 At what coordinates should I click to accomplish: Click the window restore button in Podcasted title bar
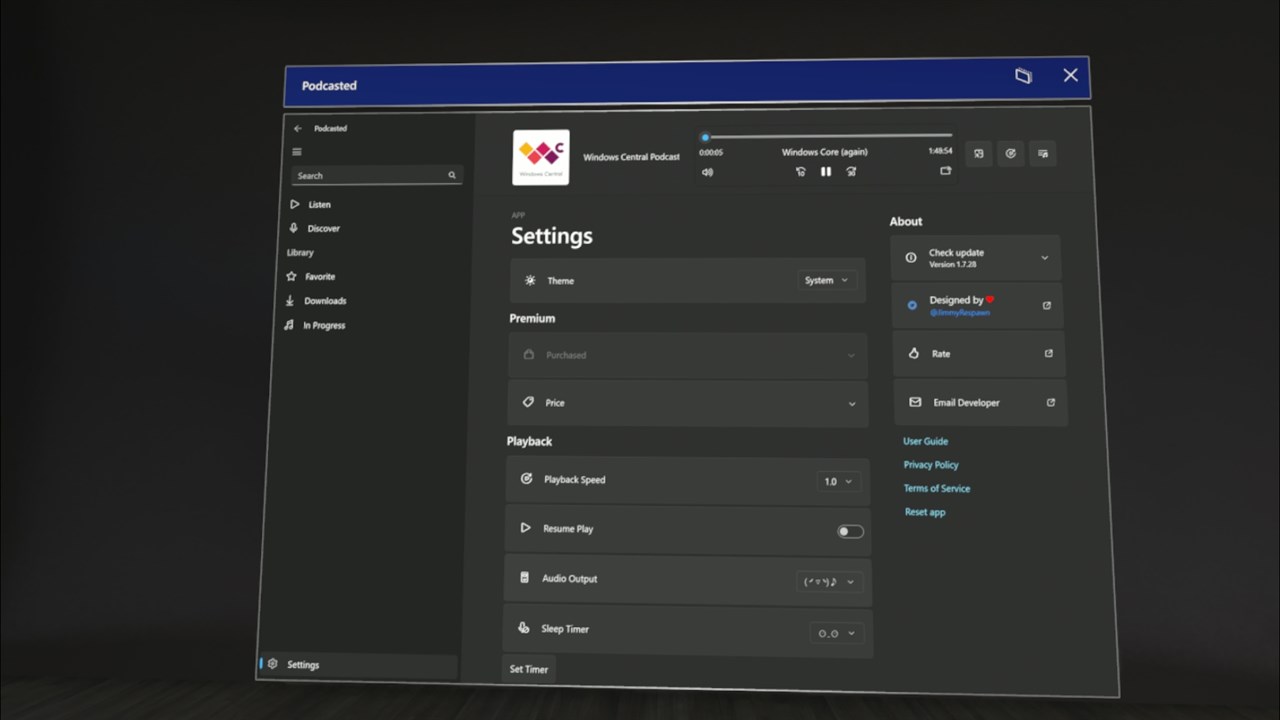pos(1023,76)
